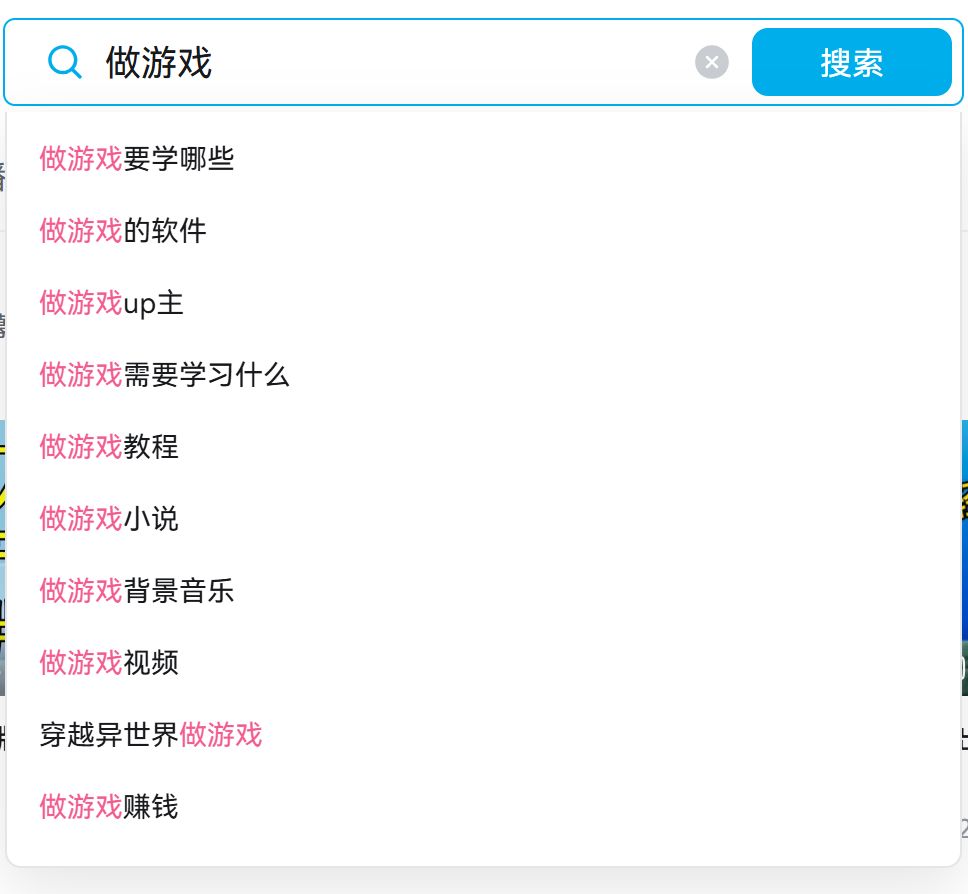Screen dimensions: 968x894
Task: Click cut-off text left of 做游戏要学哪些
Action: click(3, 180)
